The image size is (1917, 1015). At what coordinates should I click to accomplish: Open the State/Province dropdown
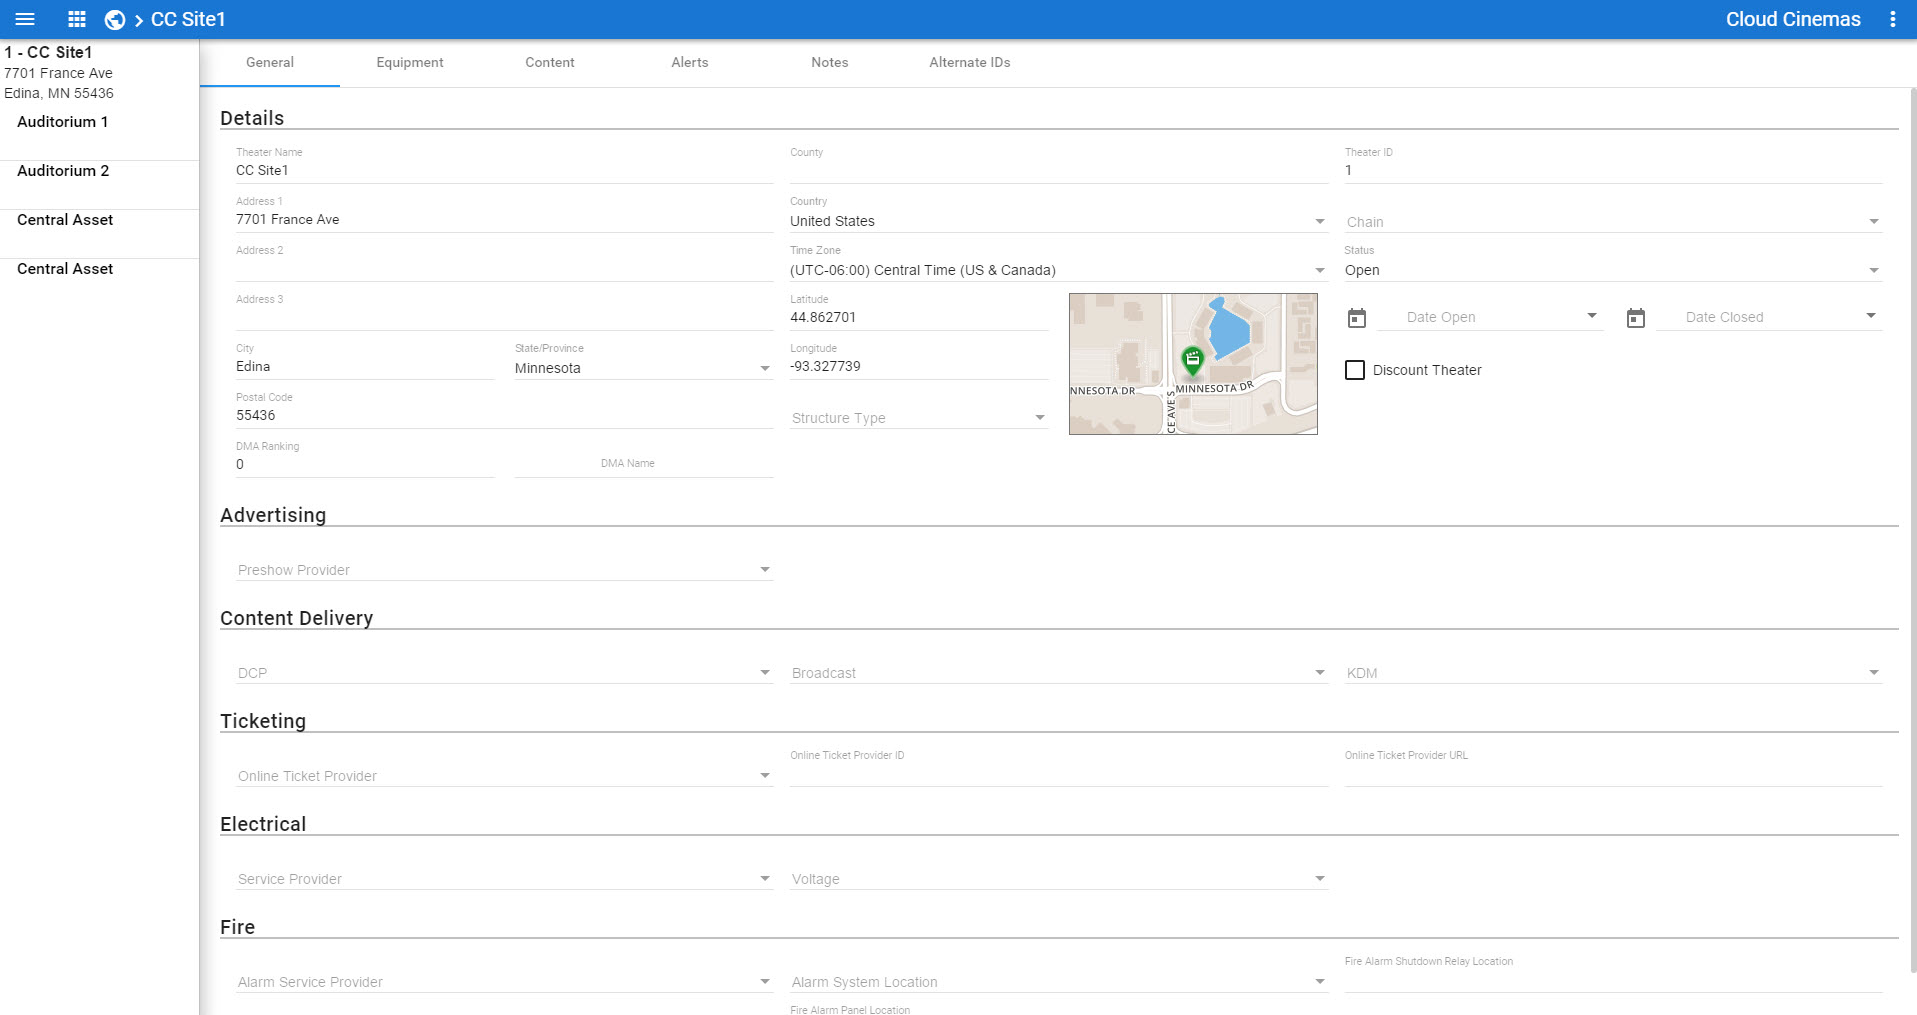click(x=643, y=368)
